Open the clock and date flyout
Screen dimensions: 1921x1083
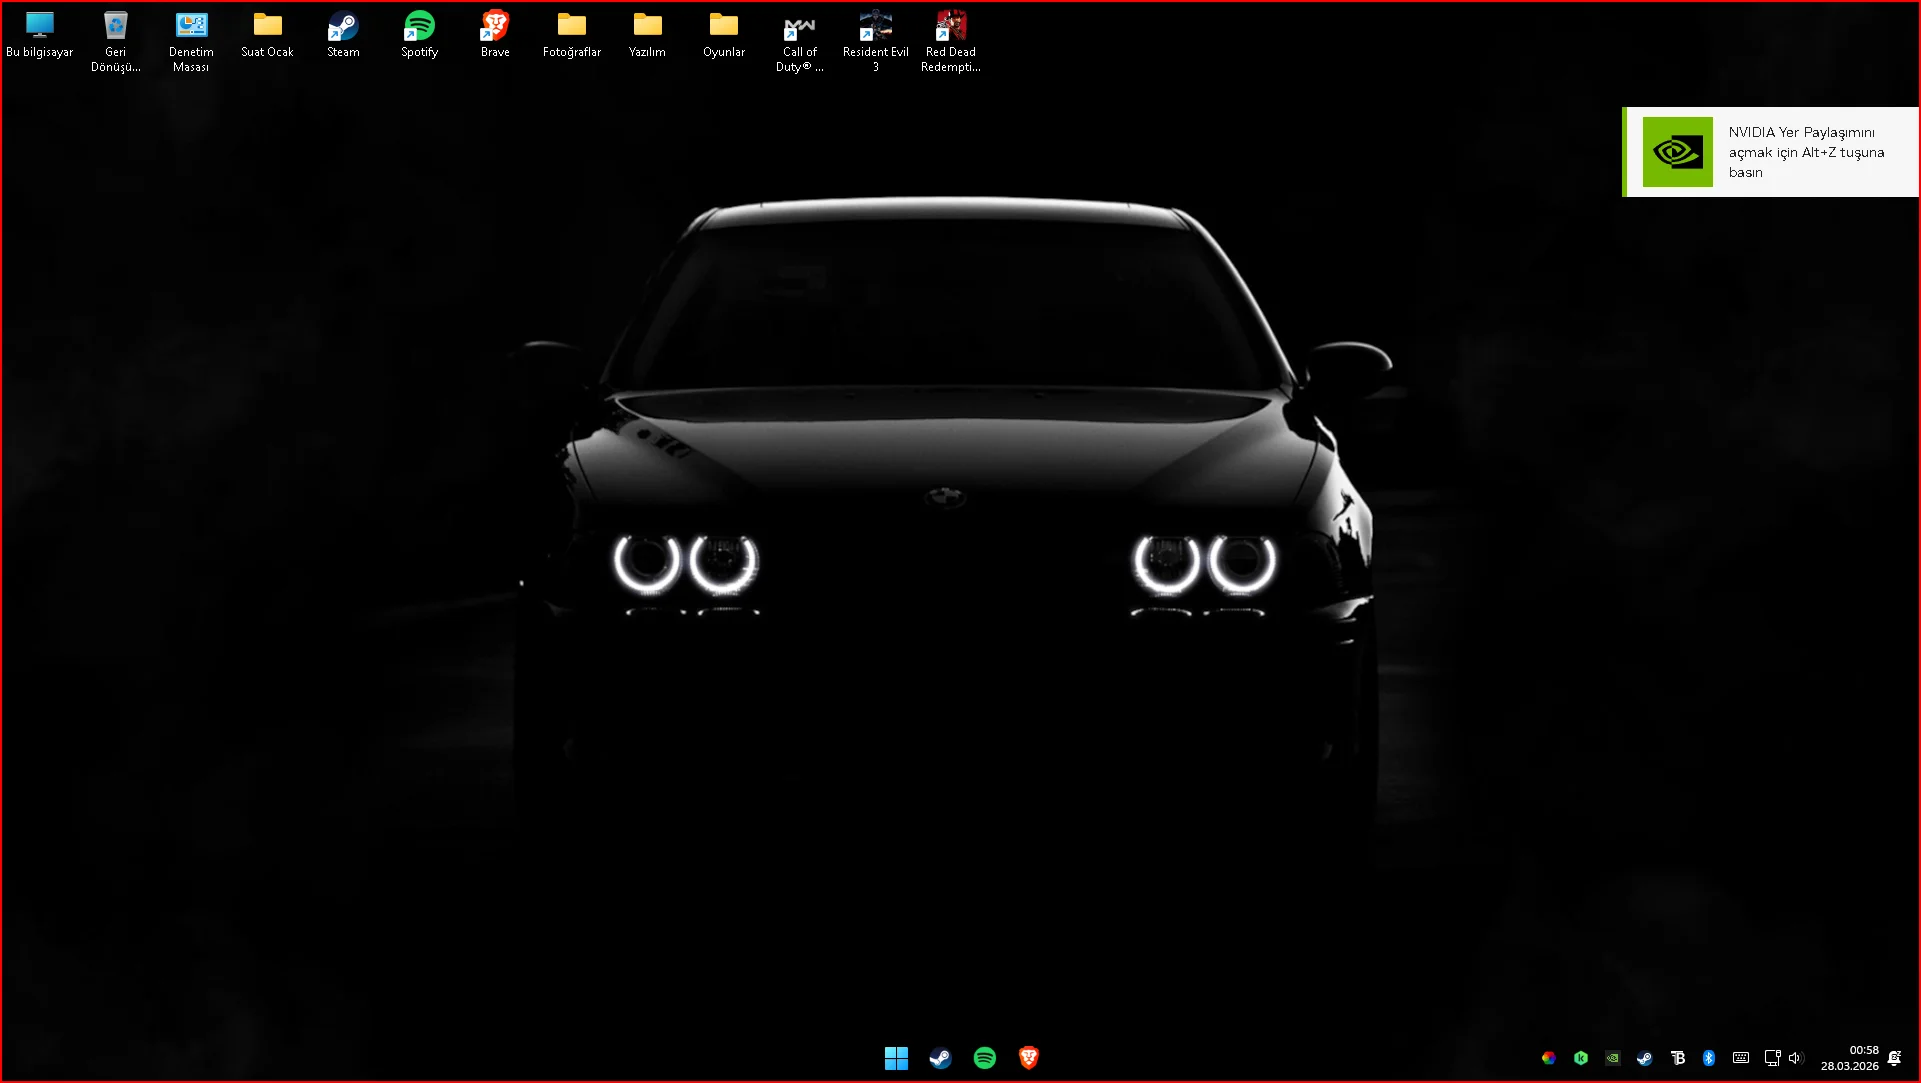click(x=1850, y=1058)
